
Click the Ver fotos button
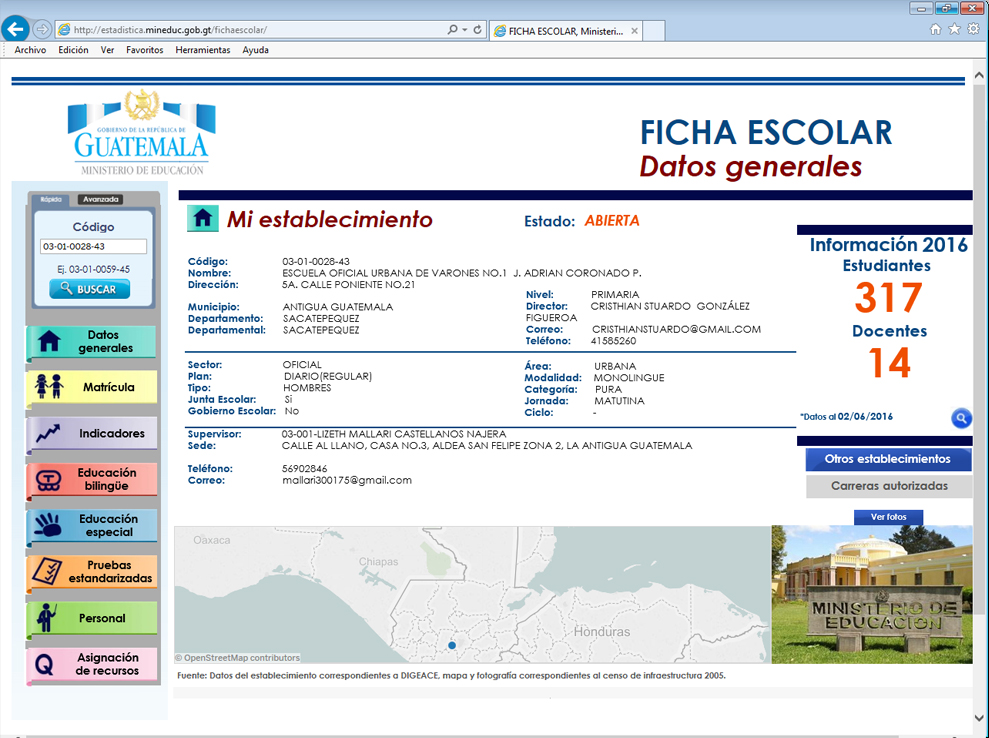[888, 517]
